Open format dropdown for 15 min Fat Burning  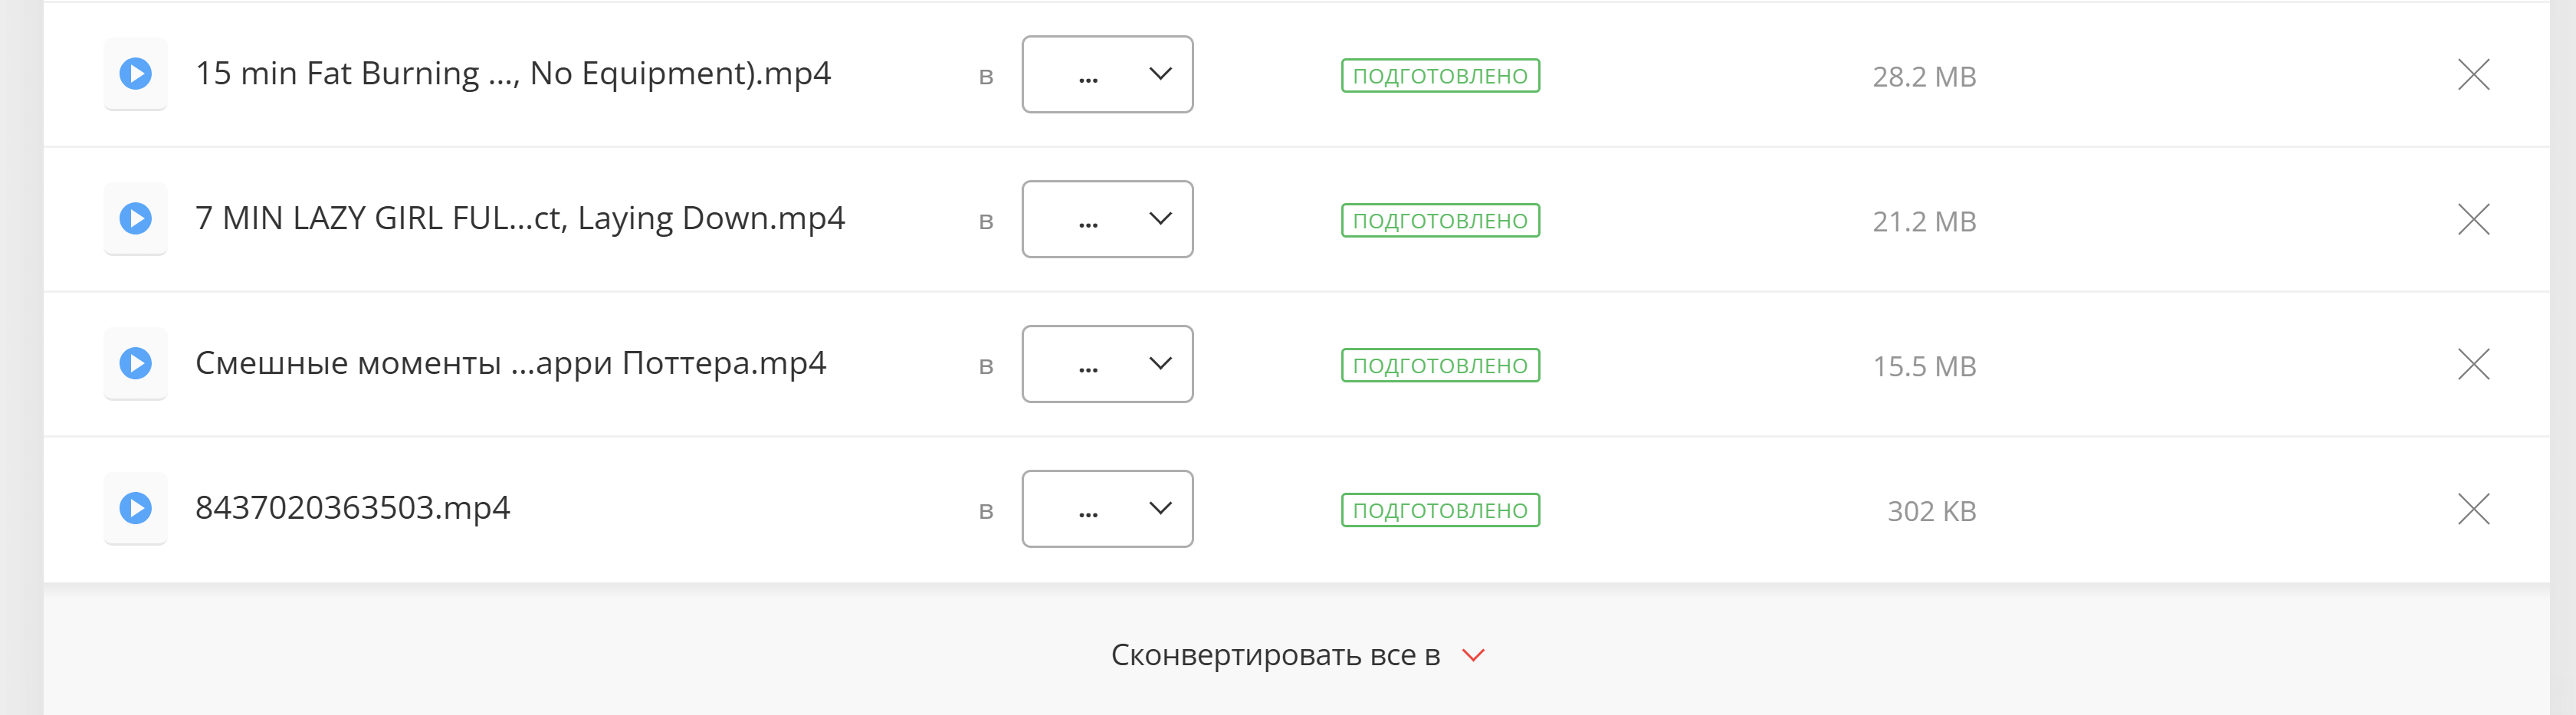pyautogui.click(x=1107, y=74)
